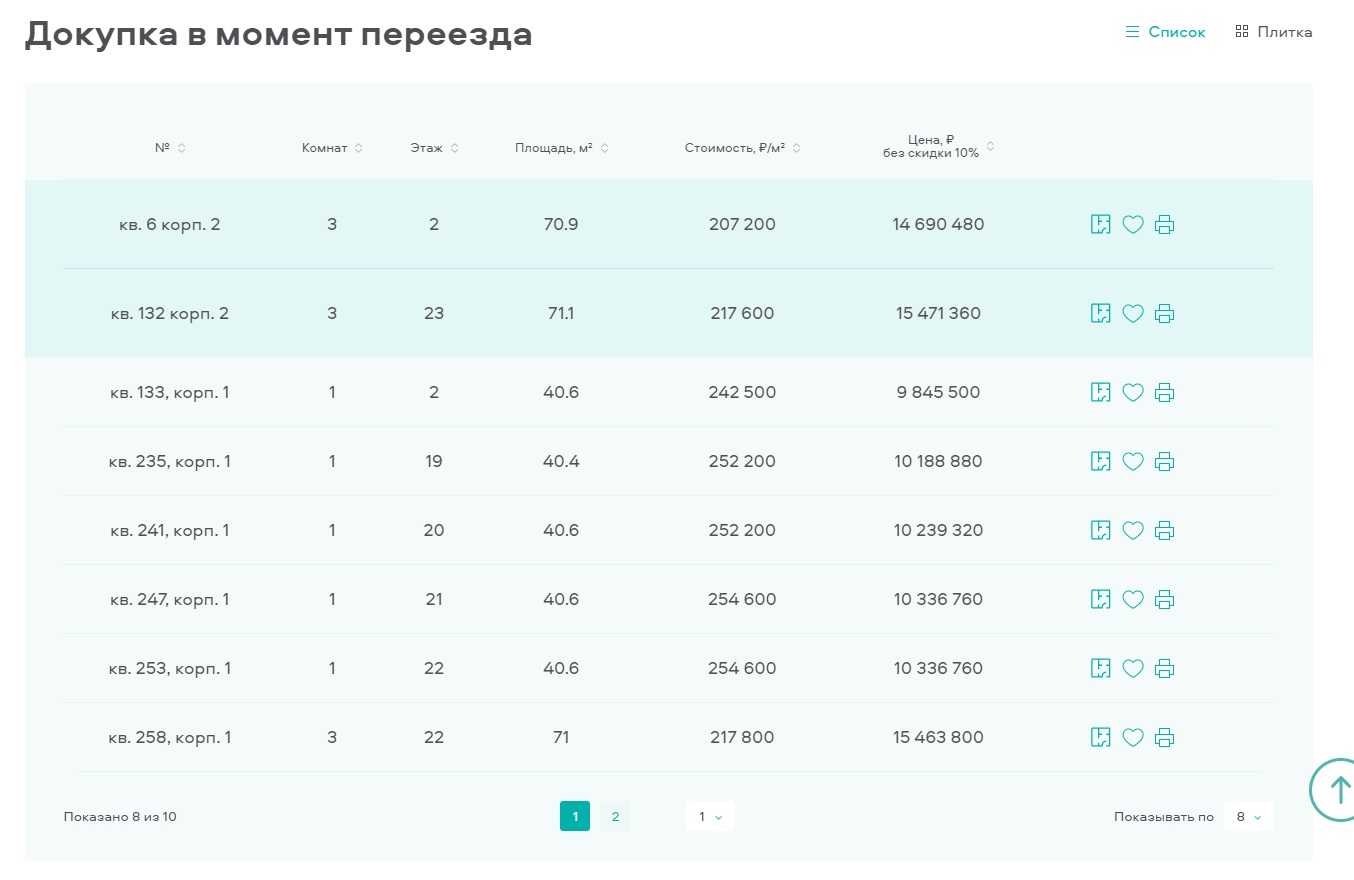1354x880 pixels.
Task: Click price 9 845 500
Action: click(x=938, y=393)
